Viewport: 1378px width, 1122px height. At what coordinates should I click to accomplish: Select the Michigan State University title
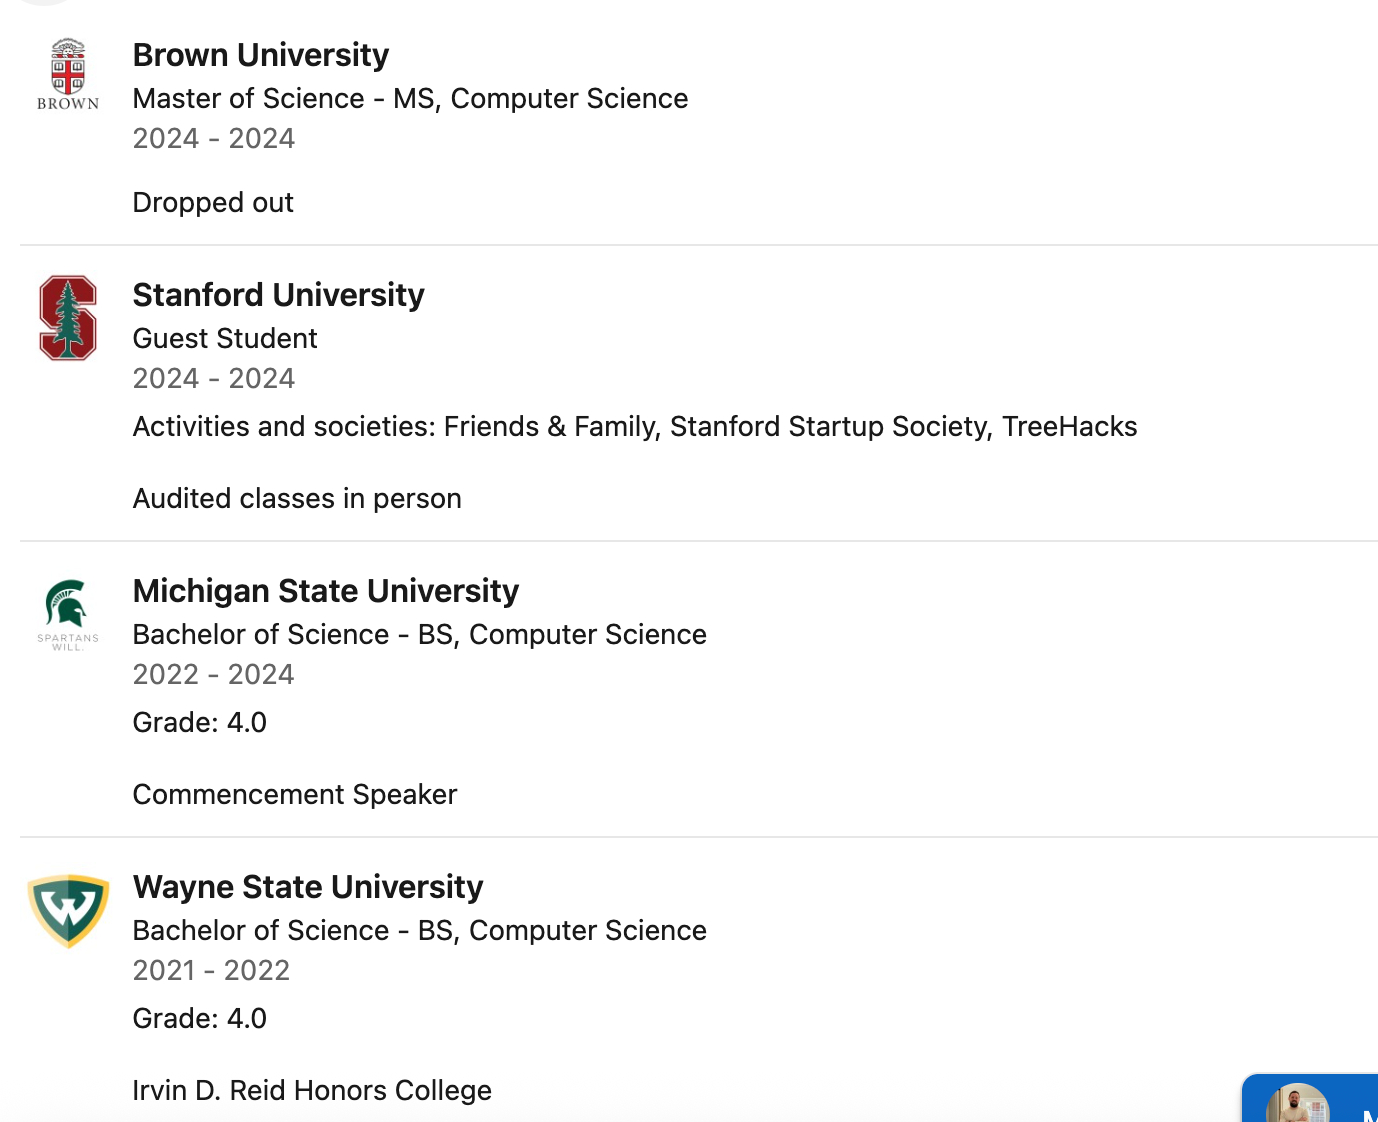pyautogui.click(x=325, y=591)
